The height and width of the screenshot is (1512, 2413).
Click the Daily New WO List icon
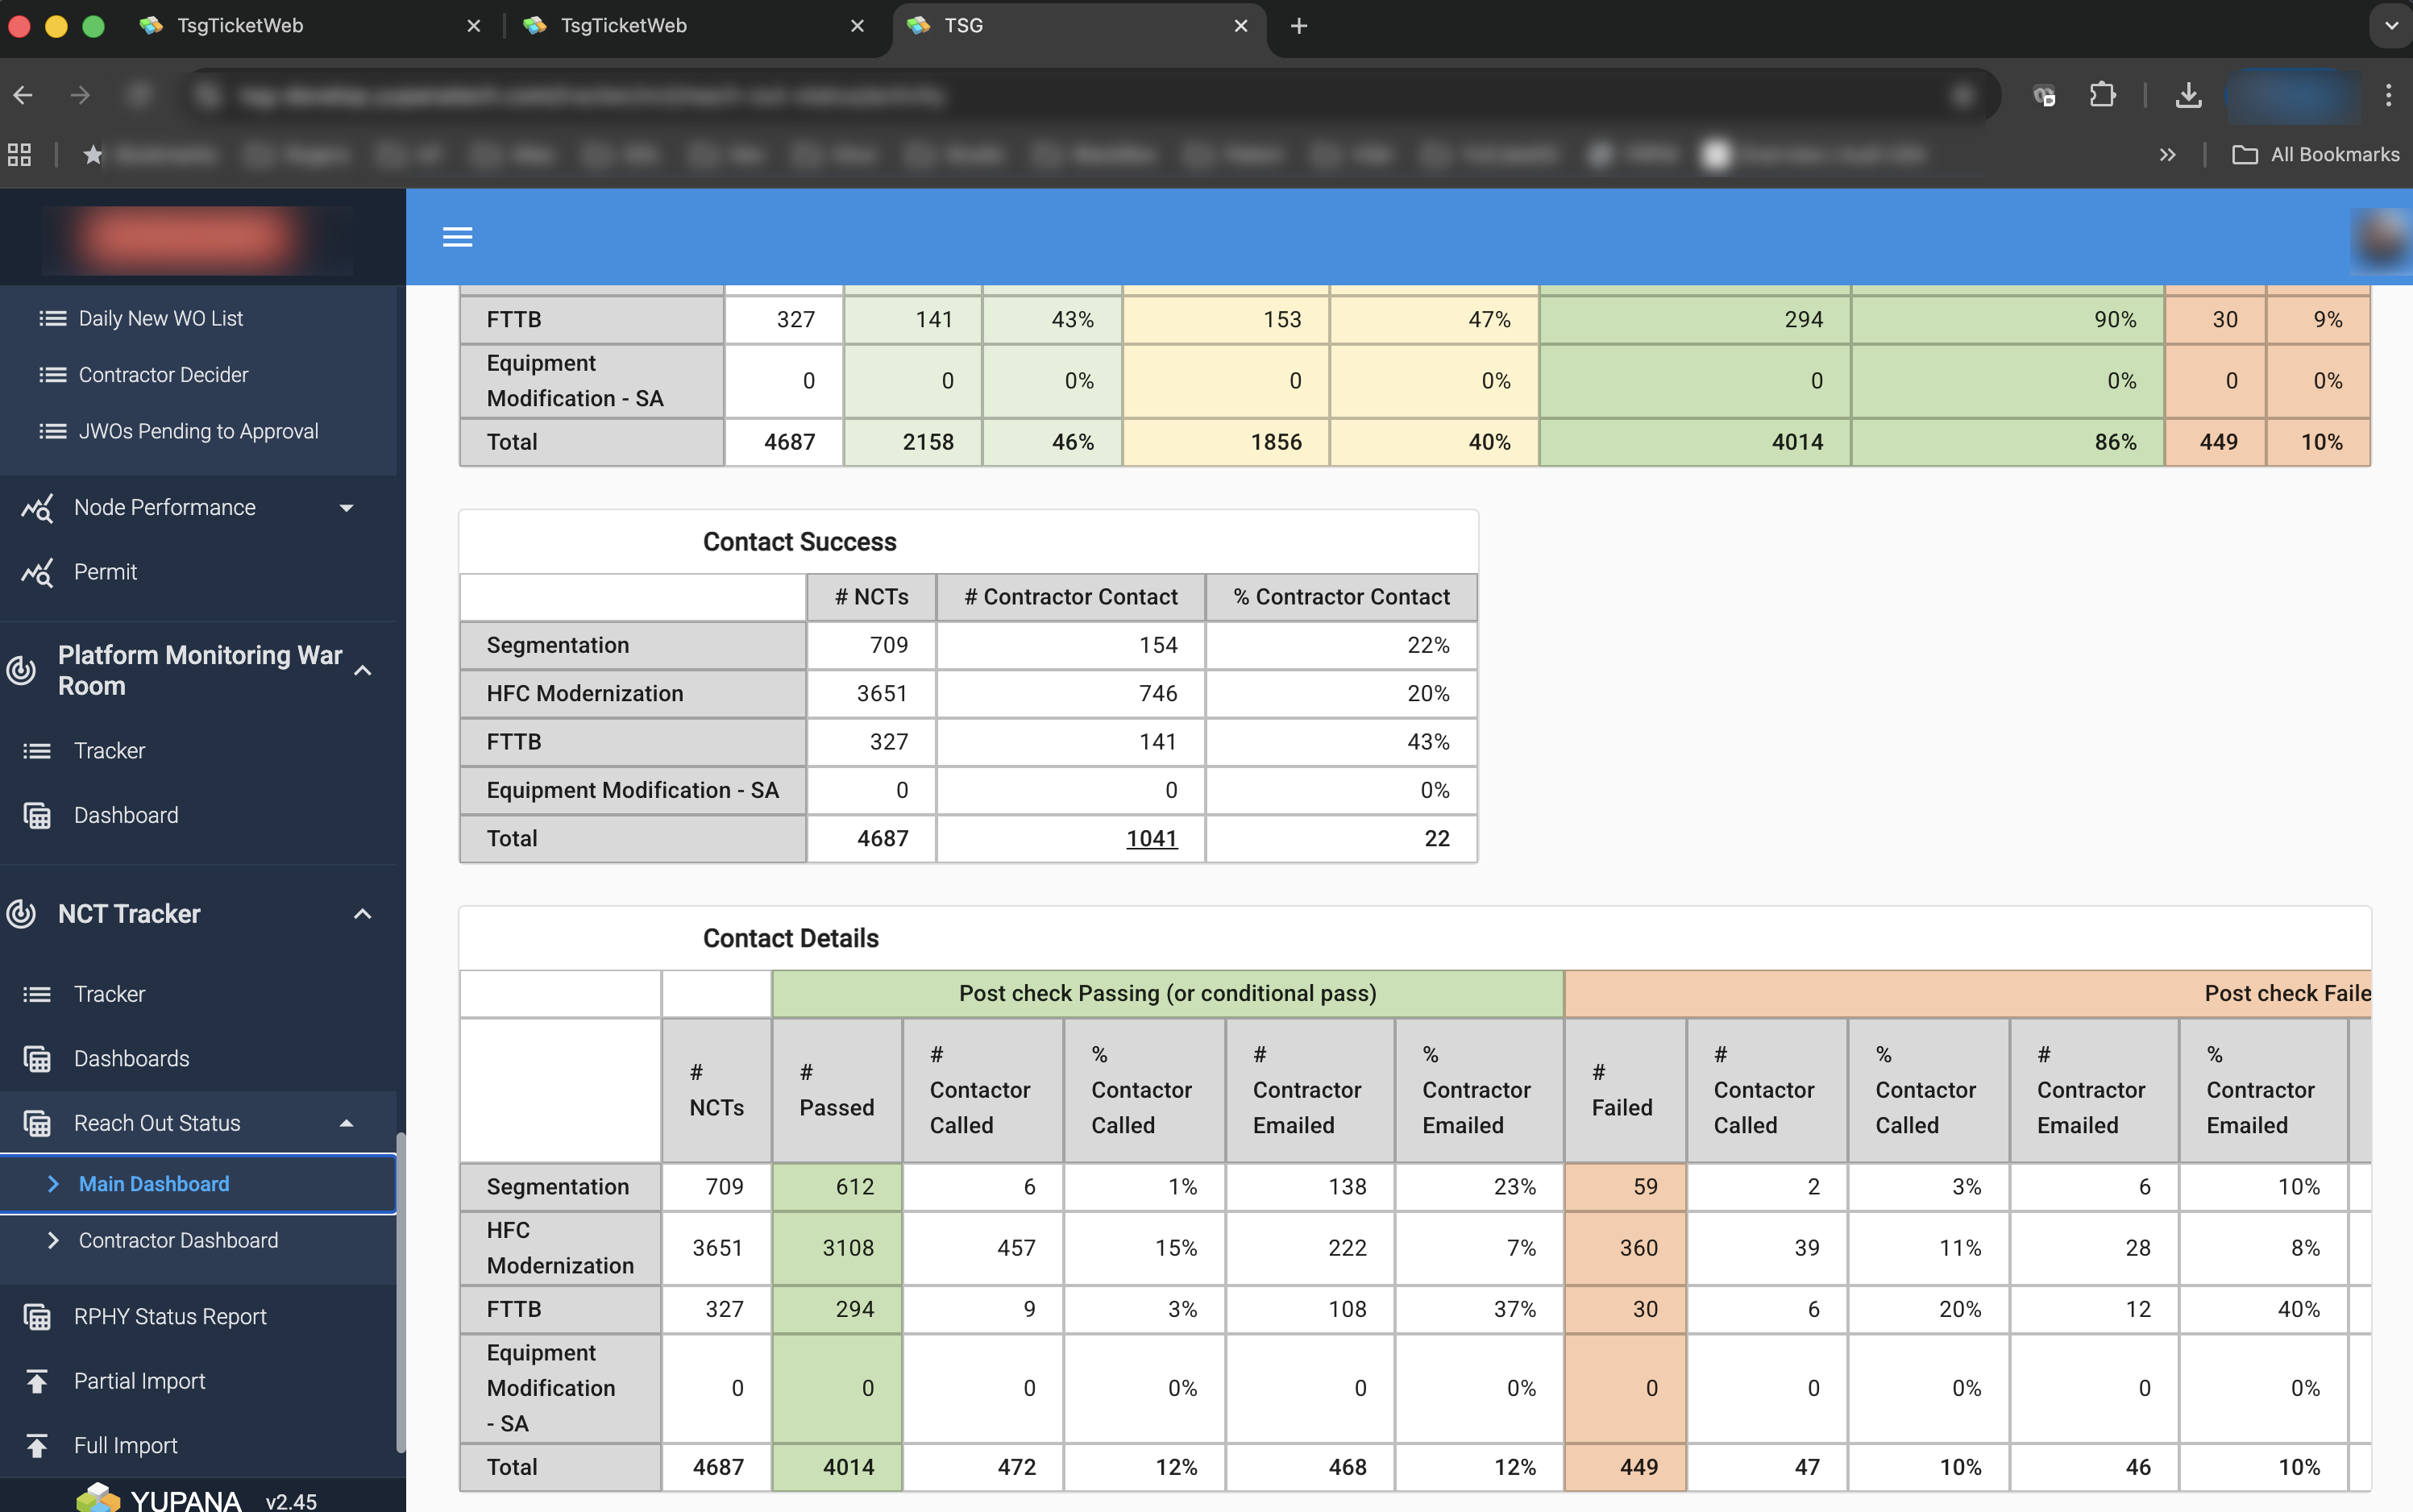click(52, 318)
